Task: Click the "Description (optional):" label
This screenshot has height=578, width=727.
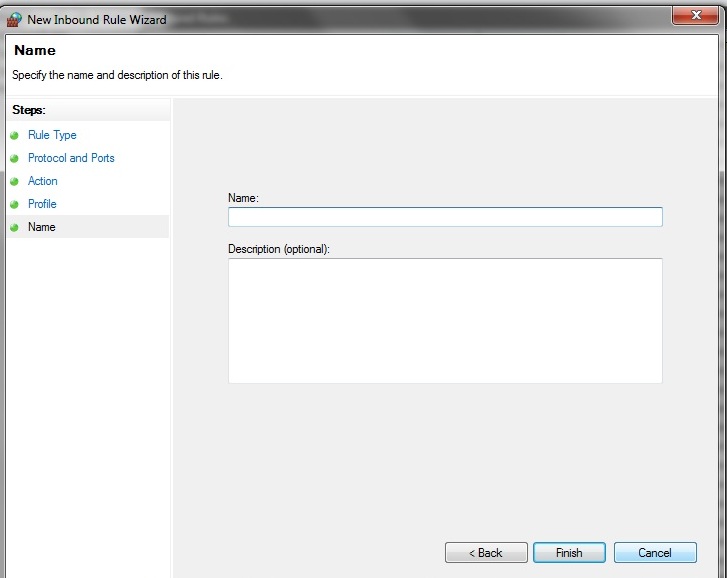Action: [279, 248]
